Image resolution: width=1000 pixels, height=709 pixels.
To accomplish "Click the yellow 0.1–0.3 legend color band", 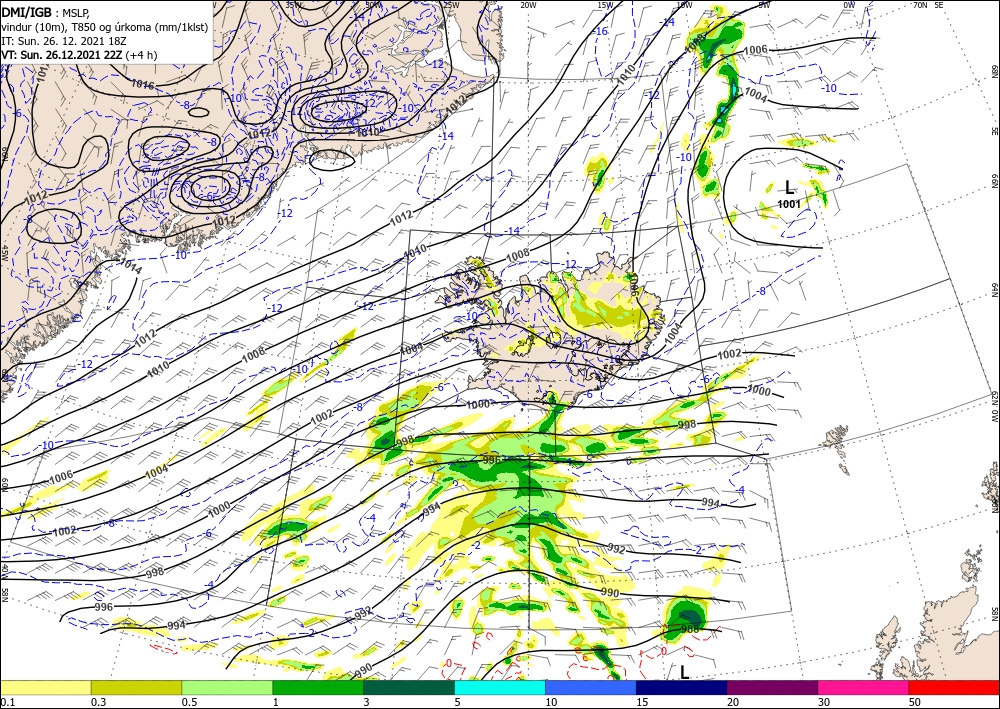I will point(45,687).
